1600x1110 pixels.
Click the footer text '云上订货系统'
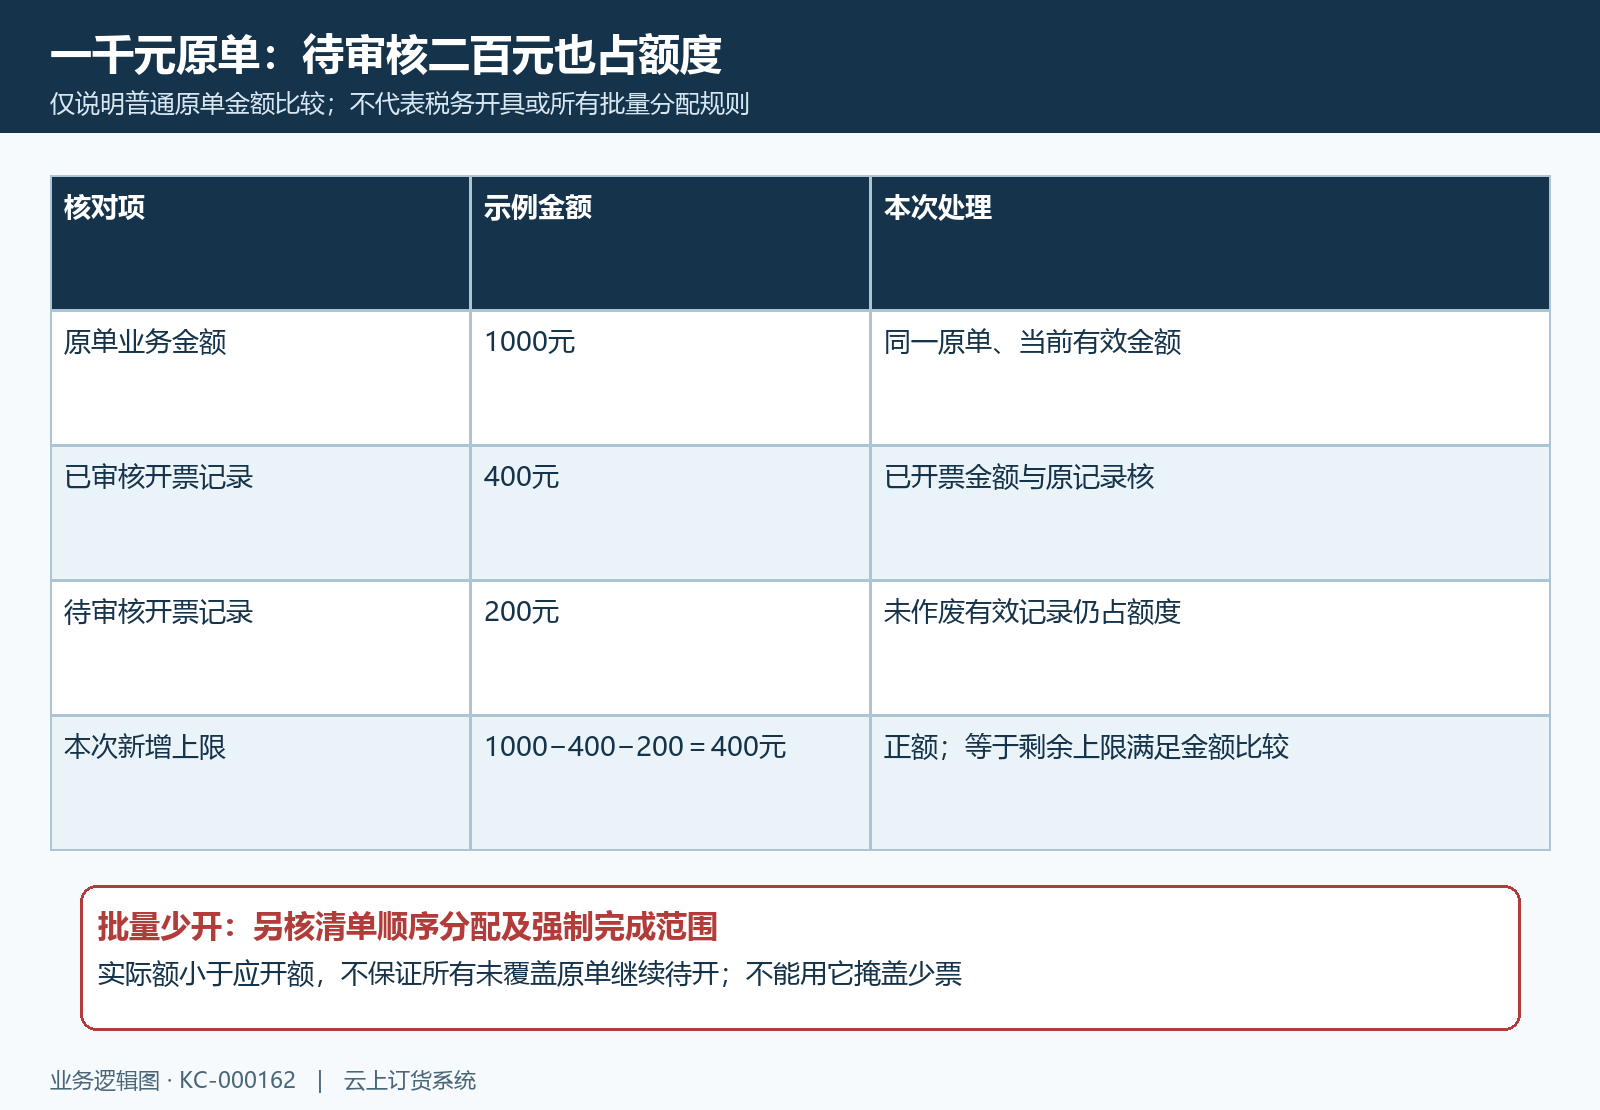410,1081
